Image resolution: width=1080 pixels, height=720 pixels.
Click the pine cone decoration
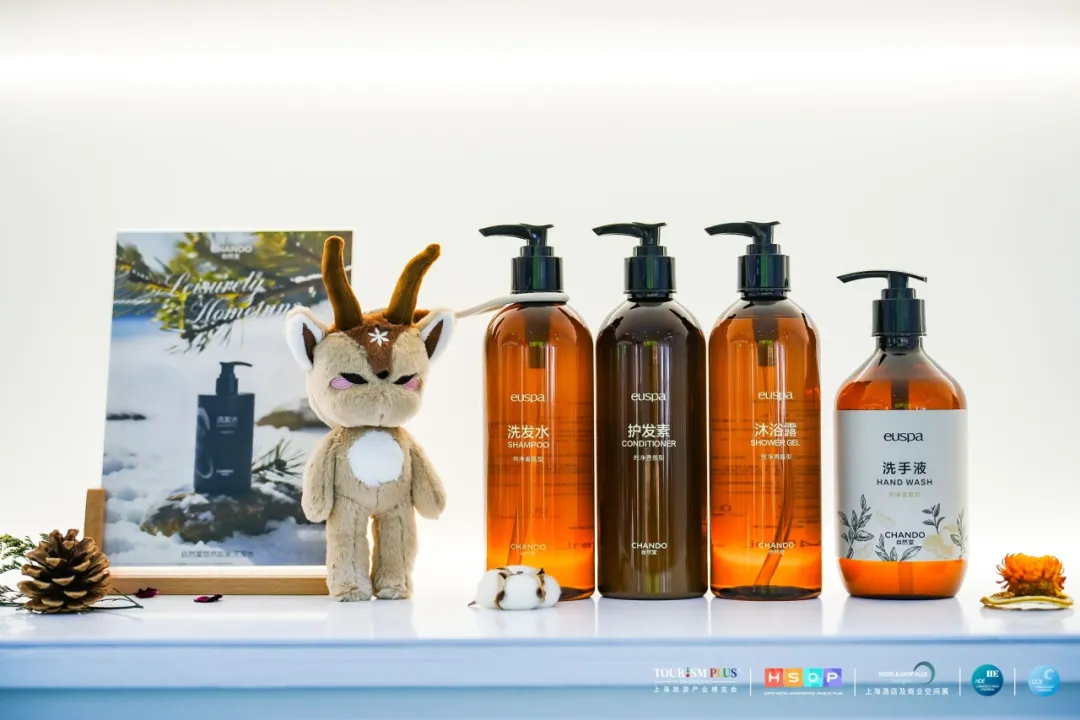65,570
